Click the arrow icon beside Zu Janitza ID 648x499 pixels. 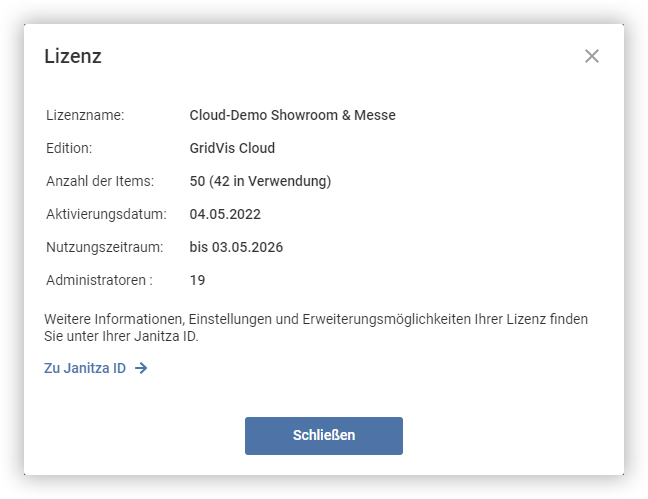(x=141, y=368)
